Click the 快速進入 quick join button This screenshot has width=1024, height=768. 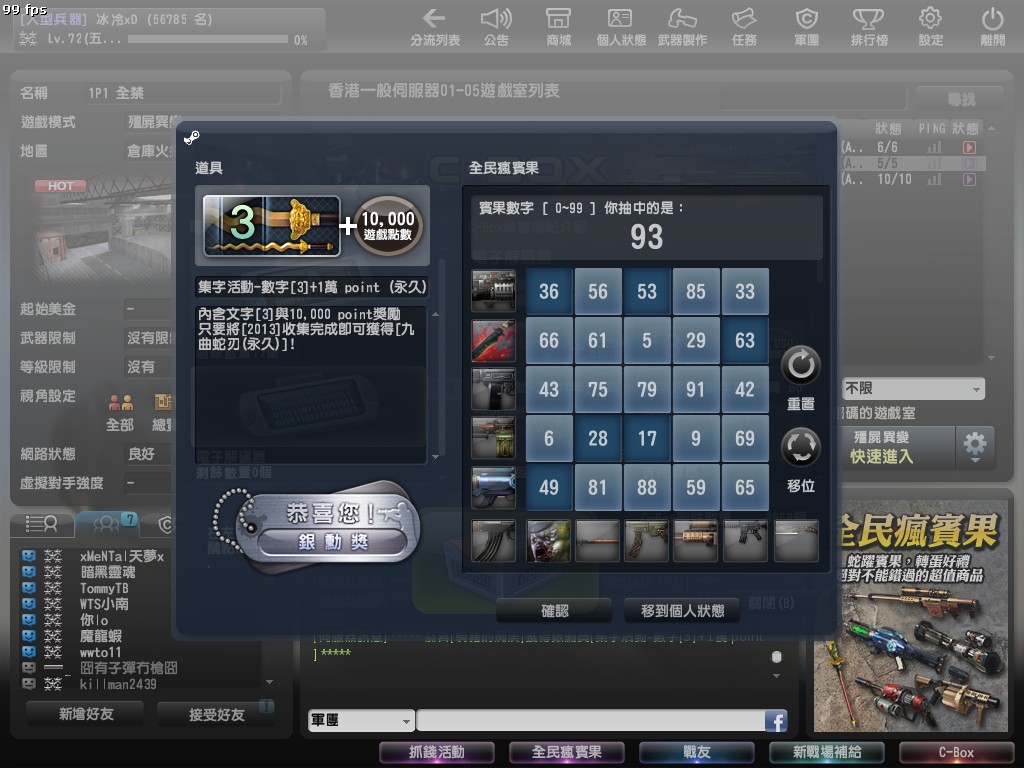point(897,447)
